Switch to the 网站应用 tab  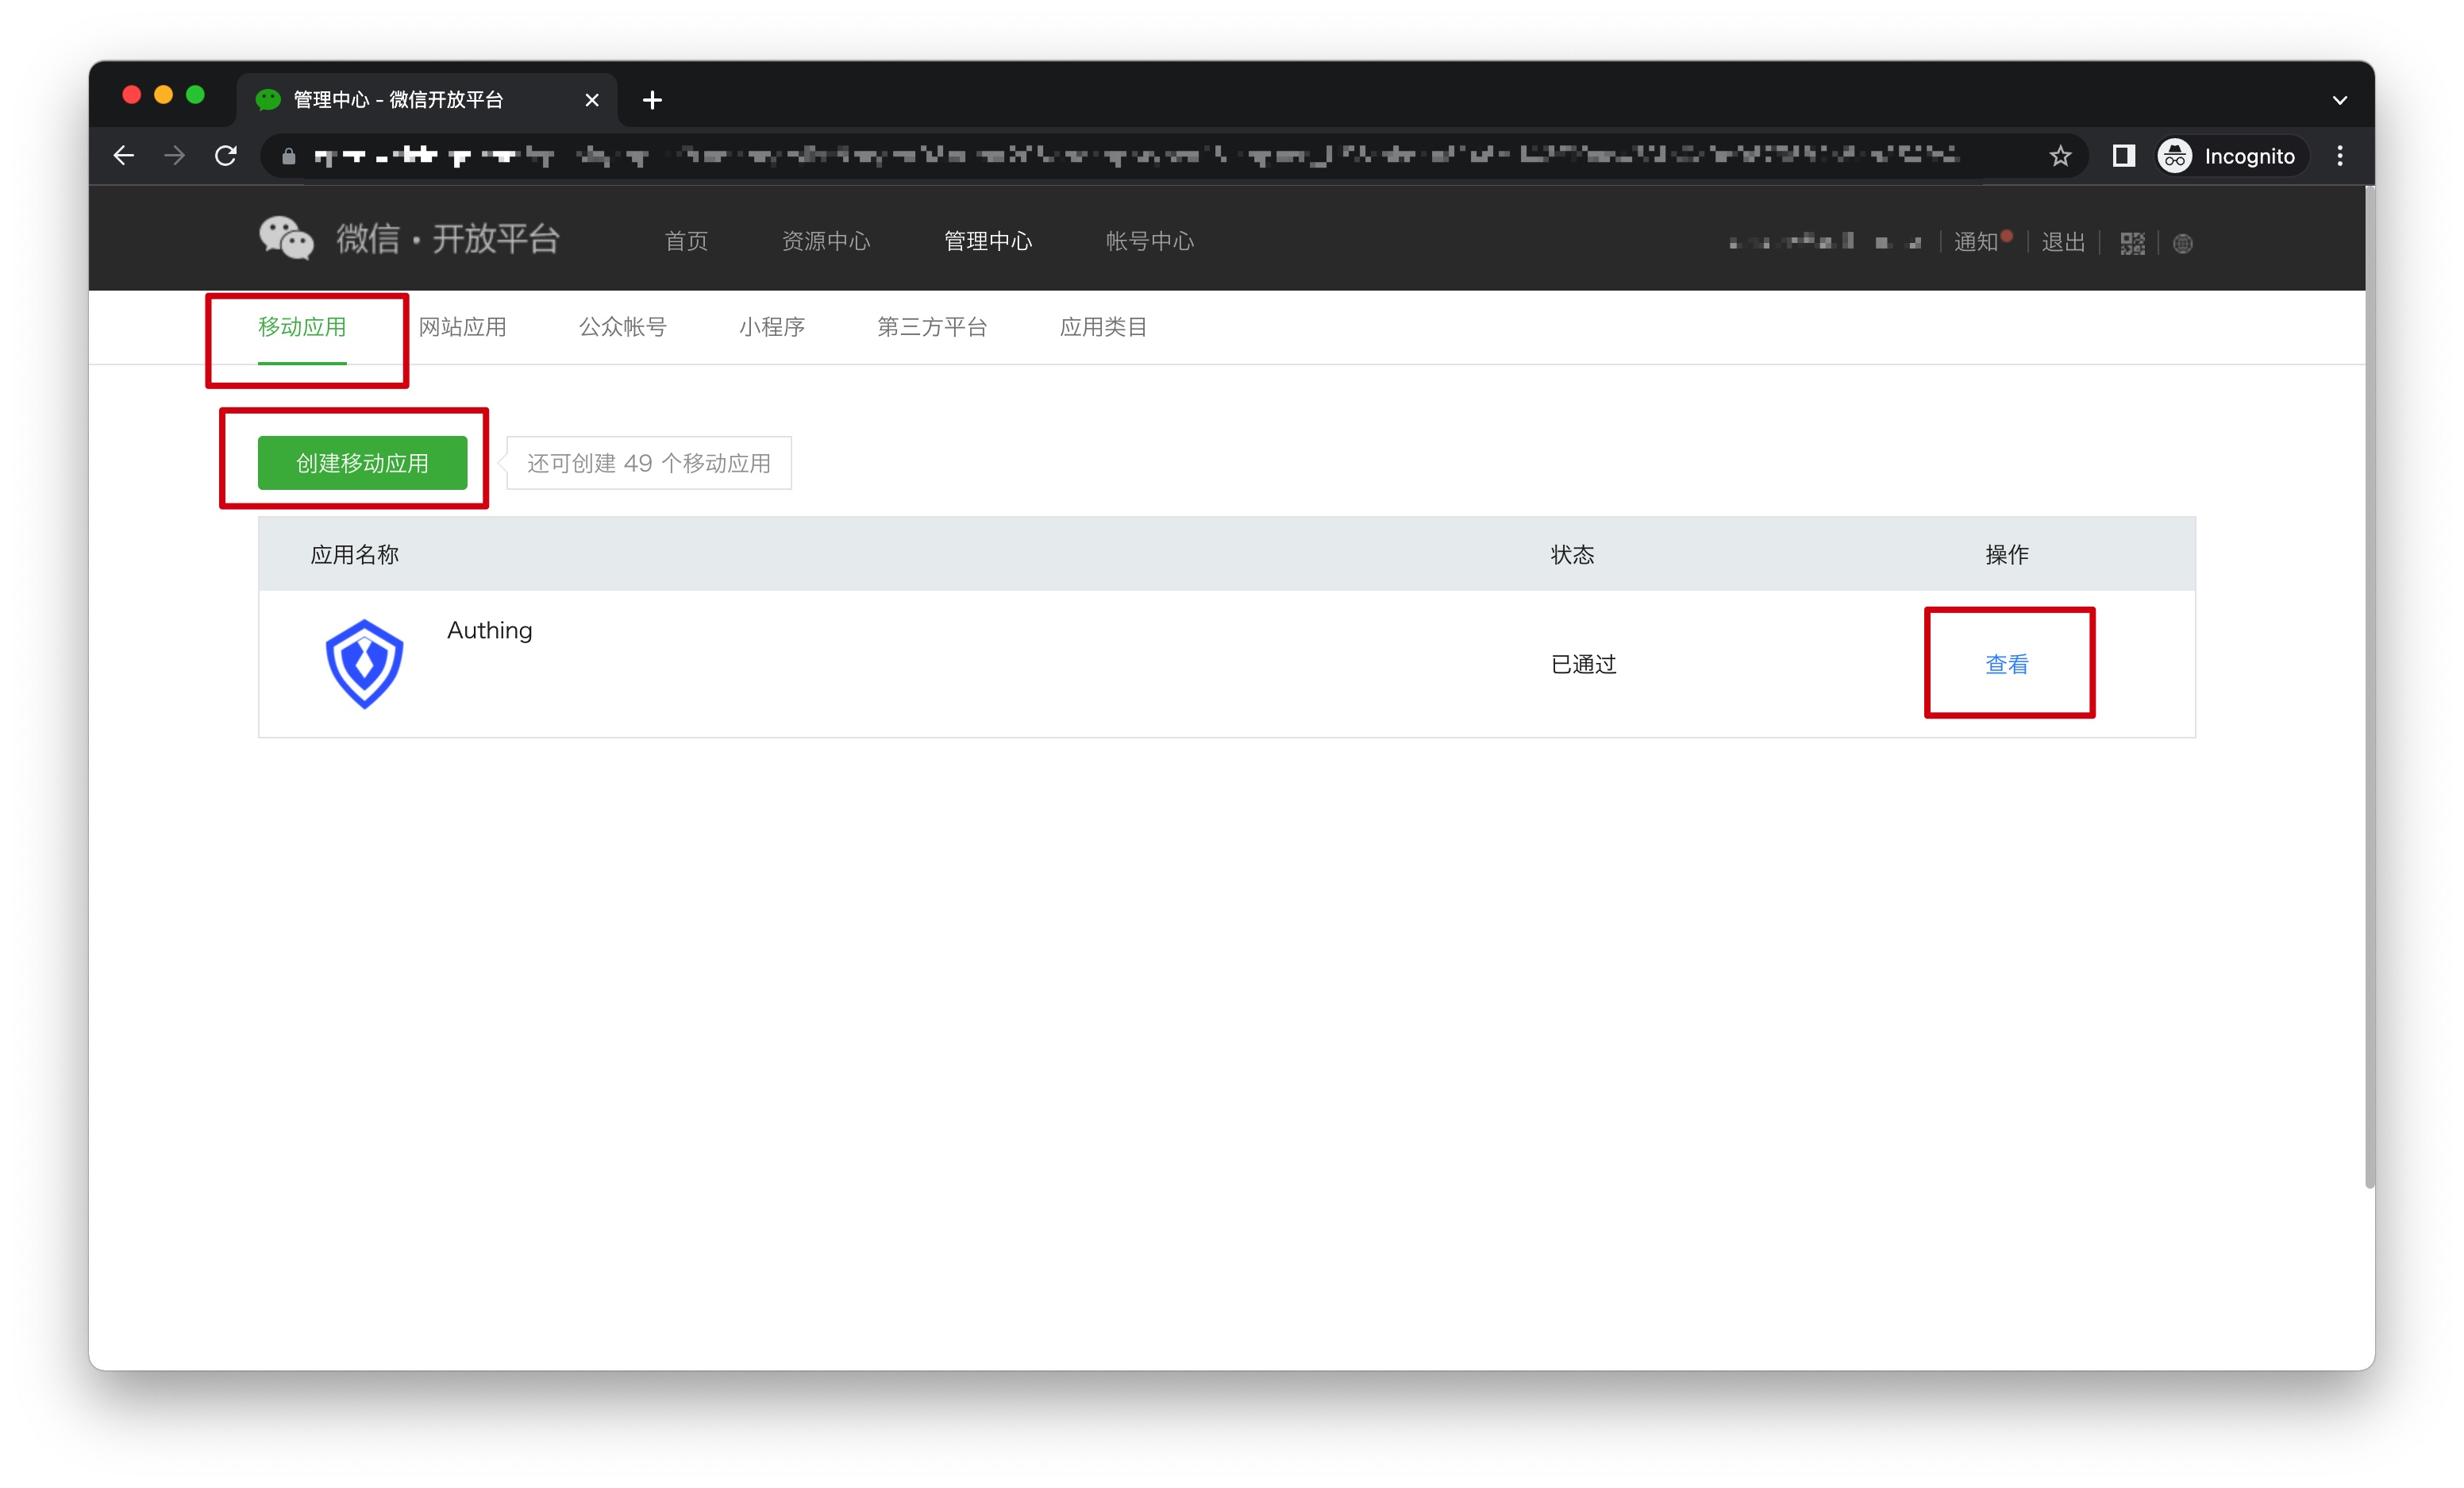(x=462, y=327)
